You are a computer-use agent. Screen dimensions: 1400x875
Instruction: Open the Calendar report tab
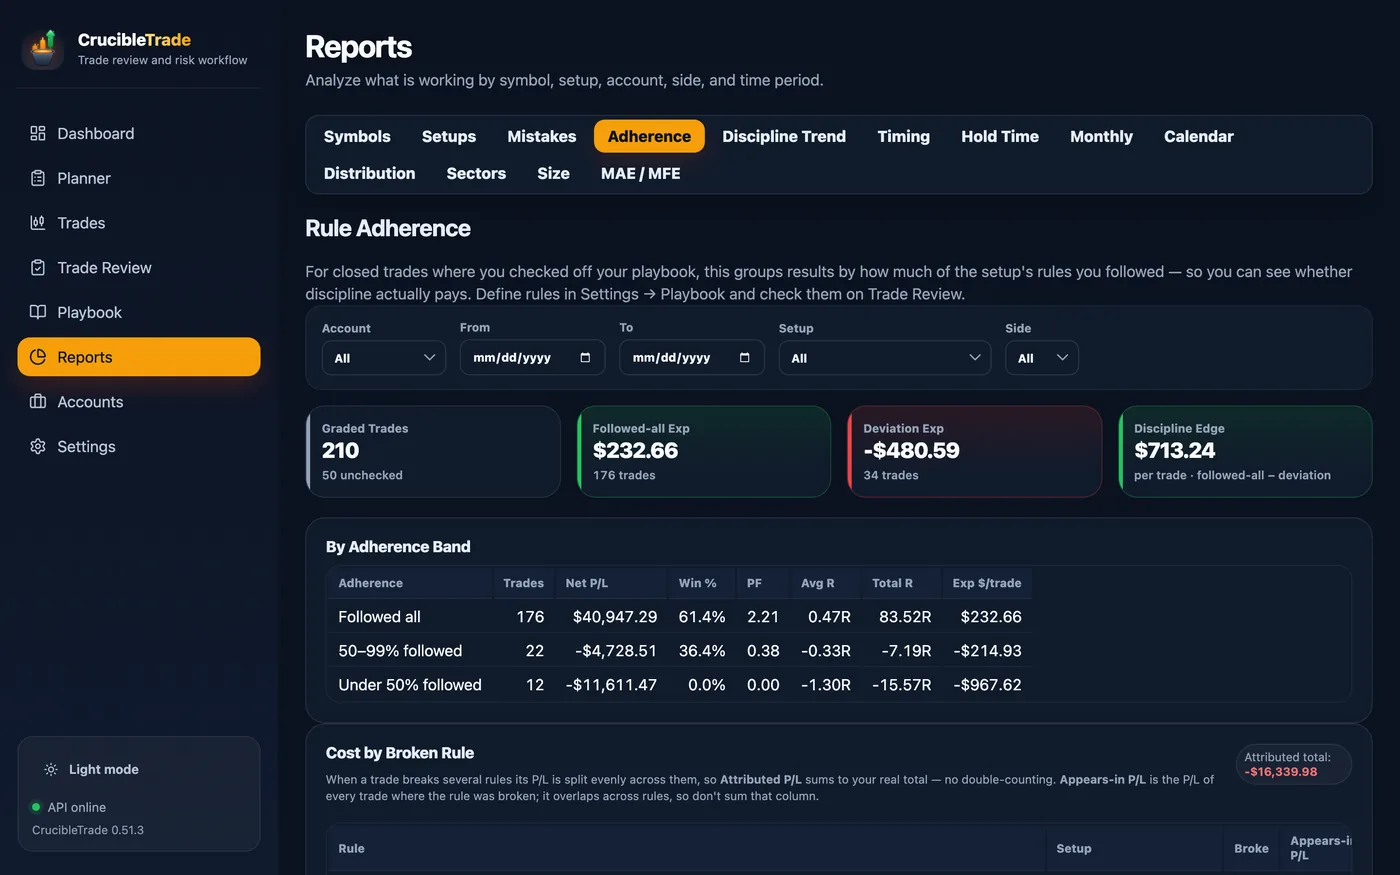click(x=1199, y=136)
